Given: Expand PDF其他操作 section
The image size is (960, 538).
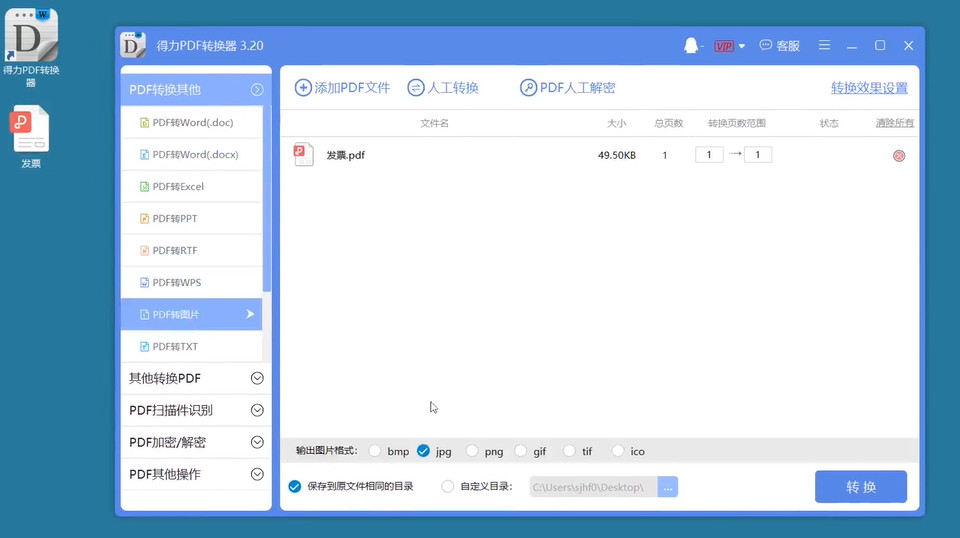Looking at the screenshot, I should [x=196, y=474].
